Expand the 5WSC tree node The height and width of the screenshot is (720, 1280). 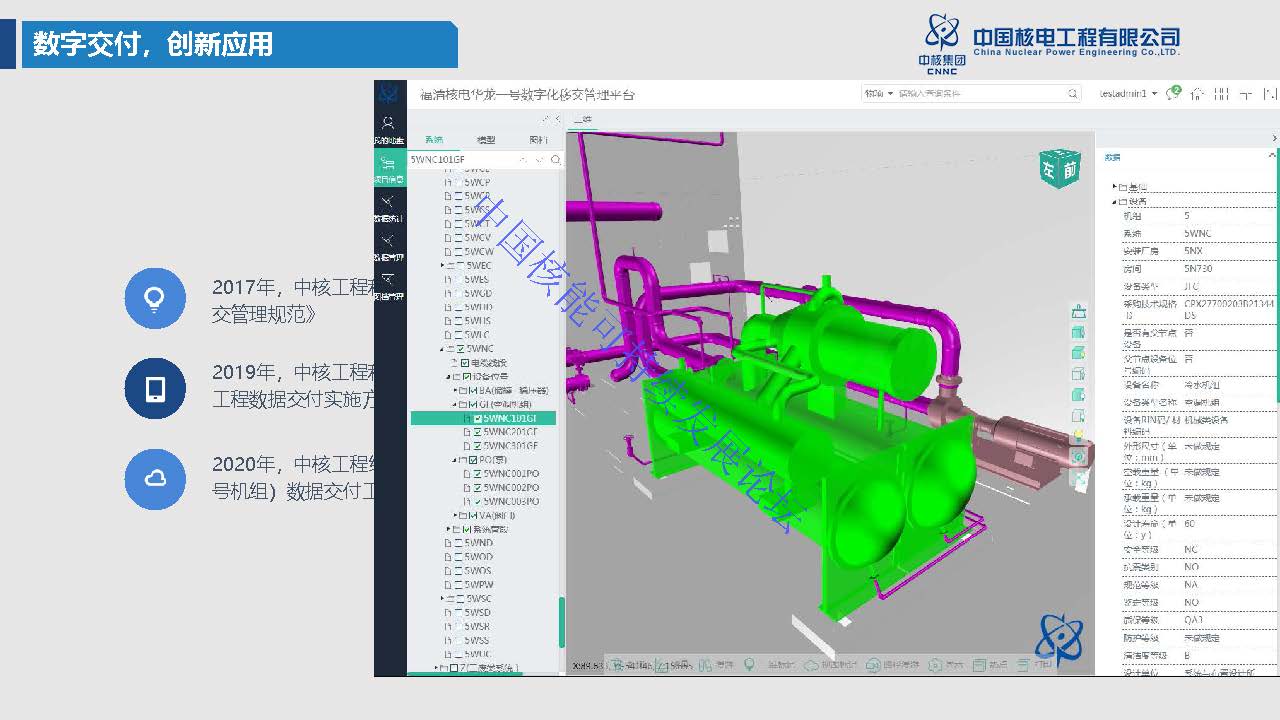[442, 599]
